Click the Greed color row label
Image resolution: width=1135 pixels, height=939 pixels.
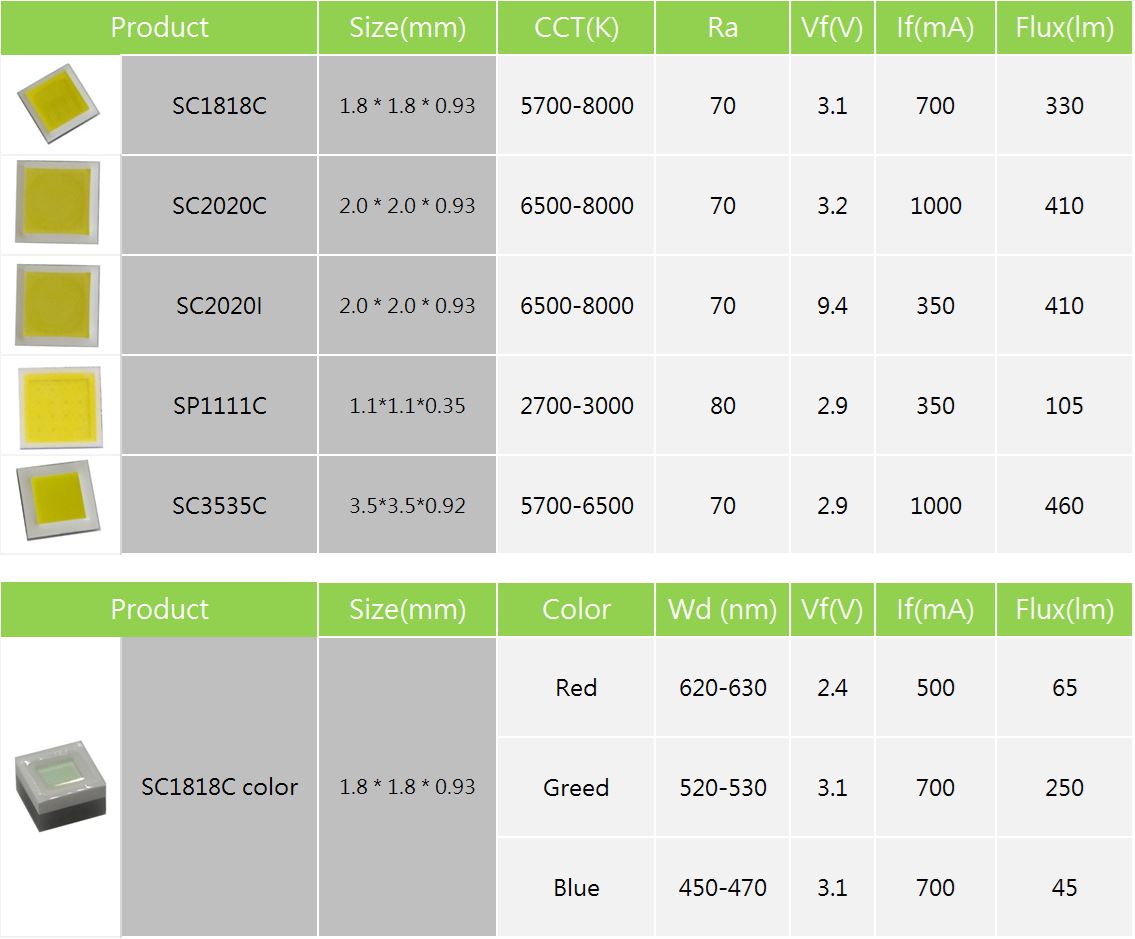pos(576,788)
